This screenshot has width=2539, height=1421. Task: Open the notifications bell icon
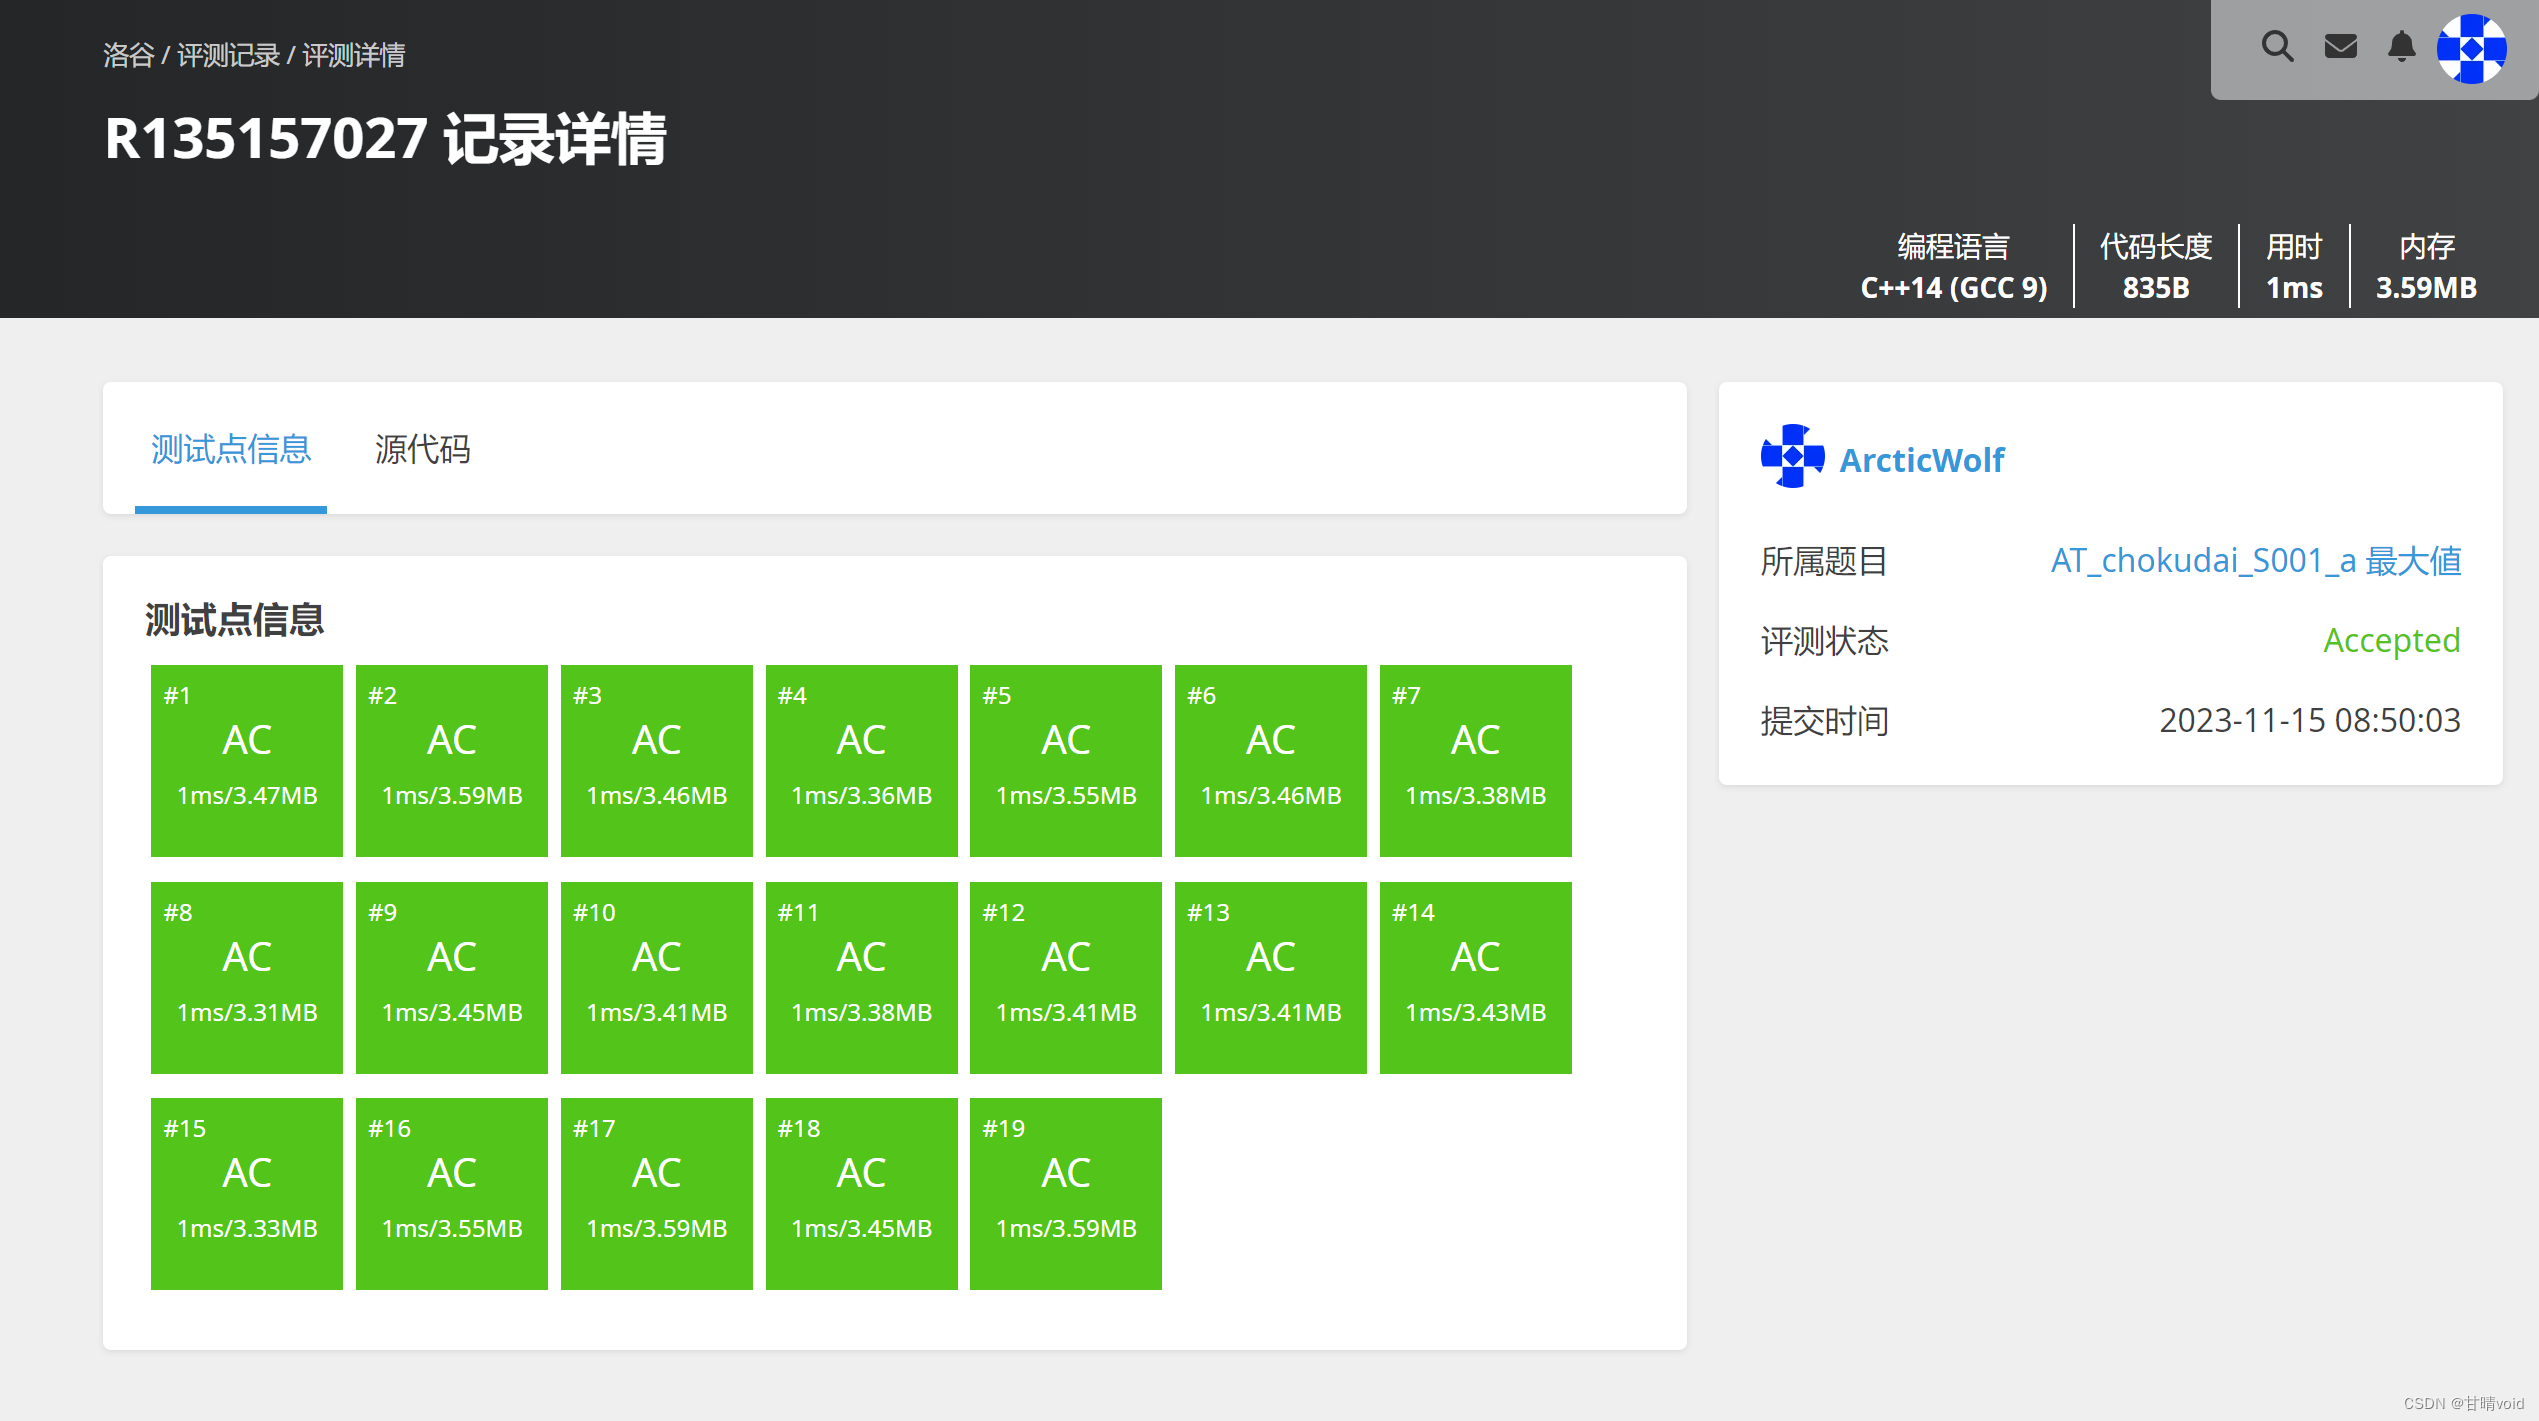pos(2401,47)
